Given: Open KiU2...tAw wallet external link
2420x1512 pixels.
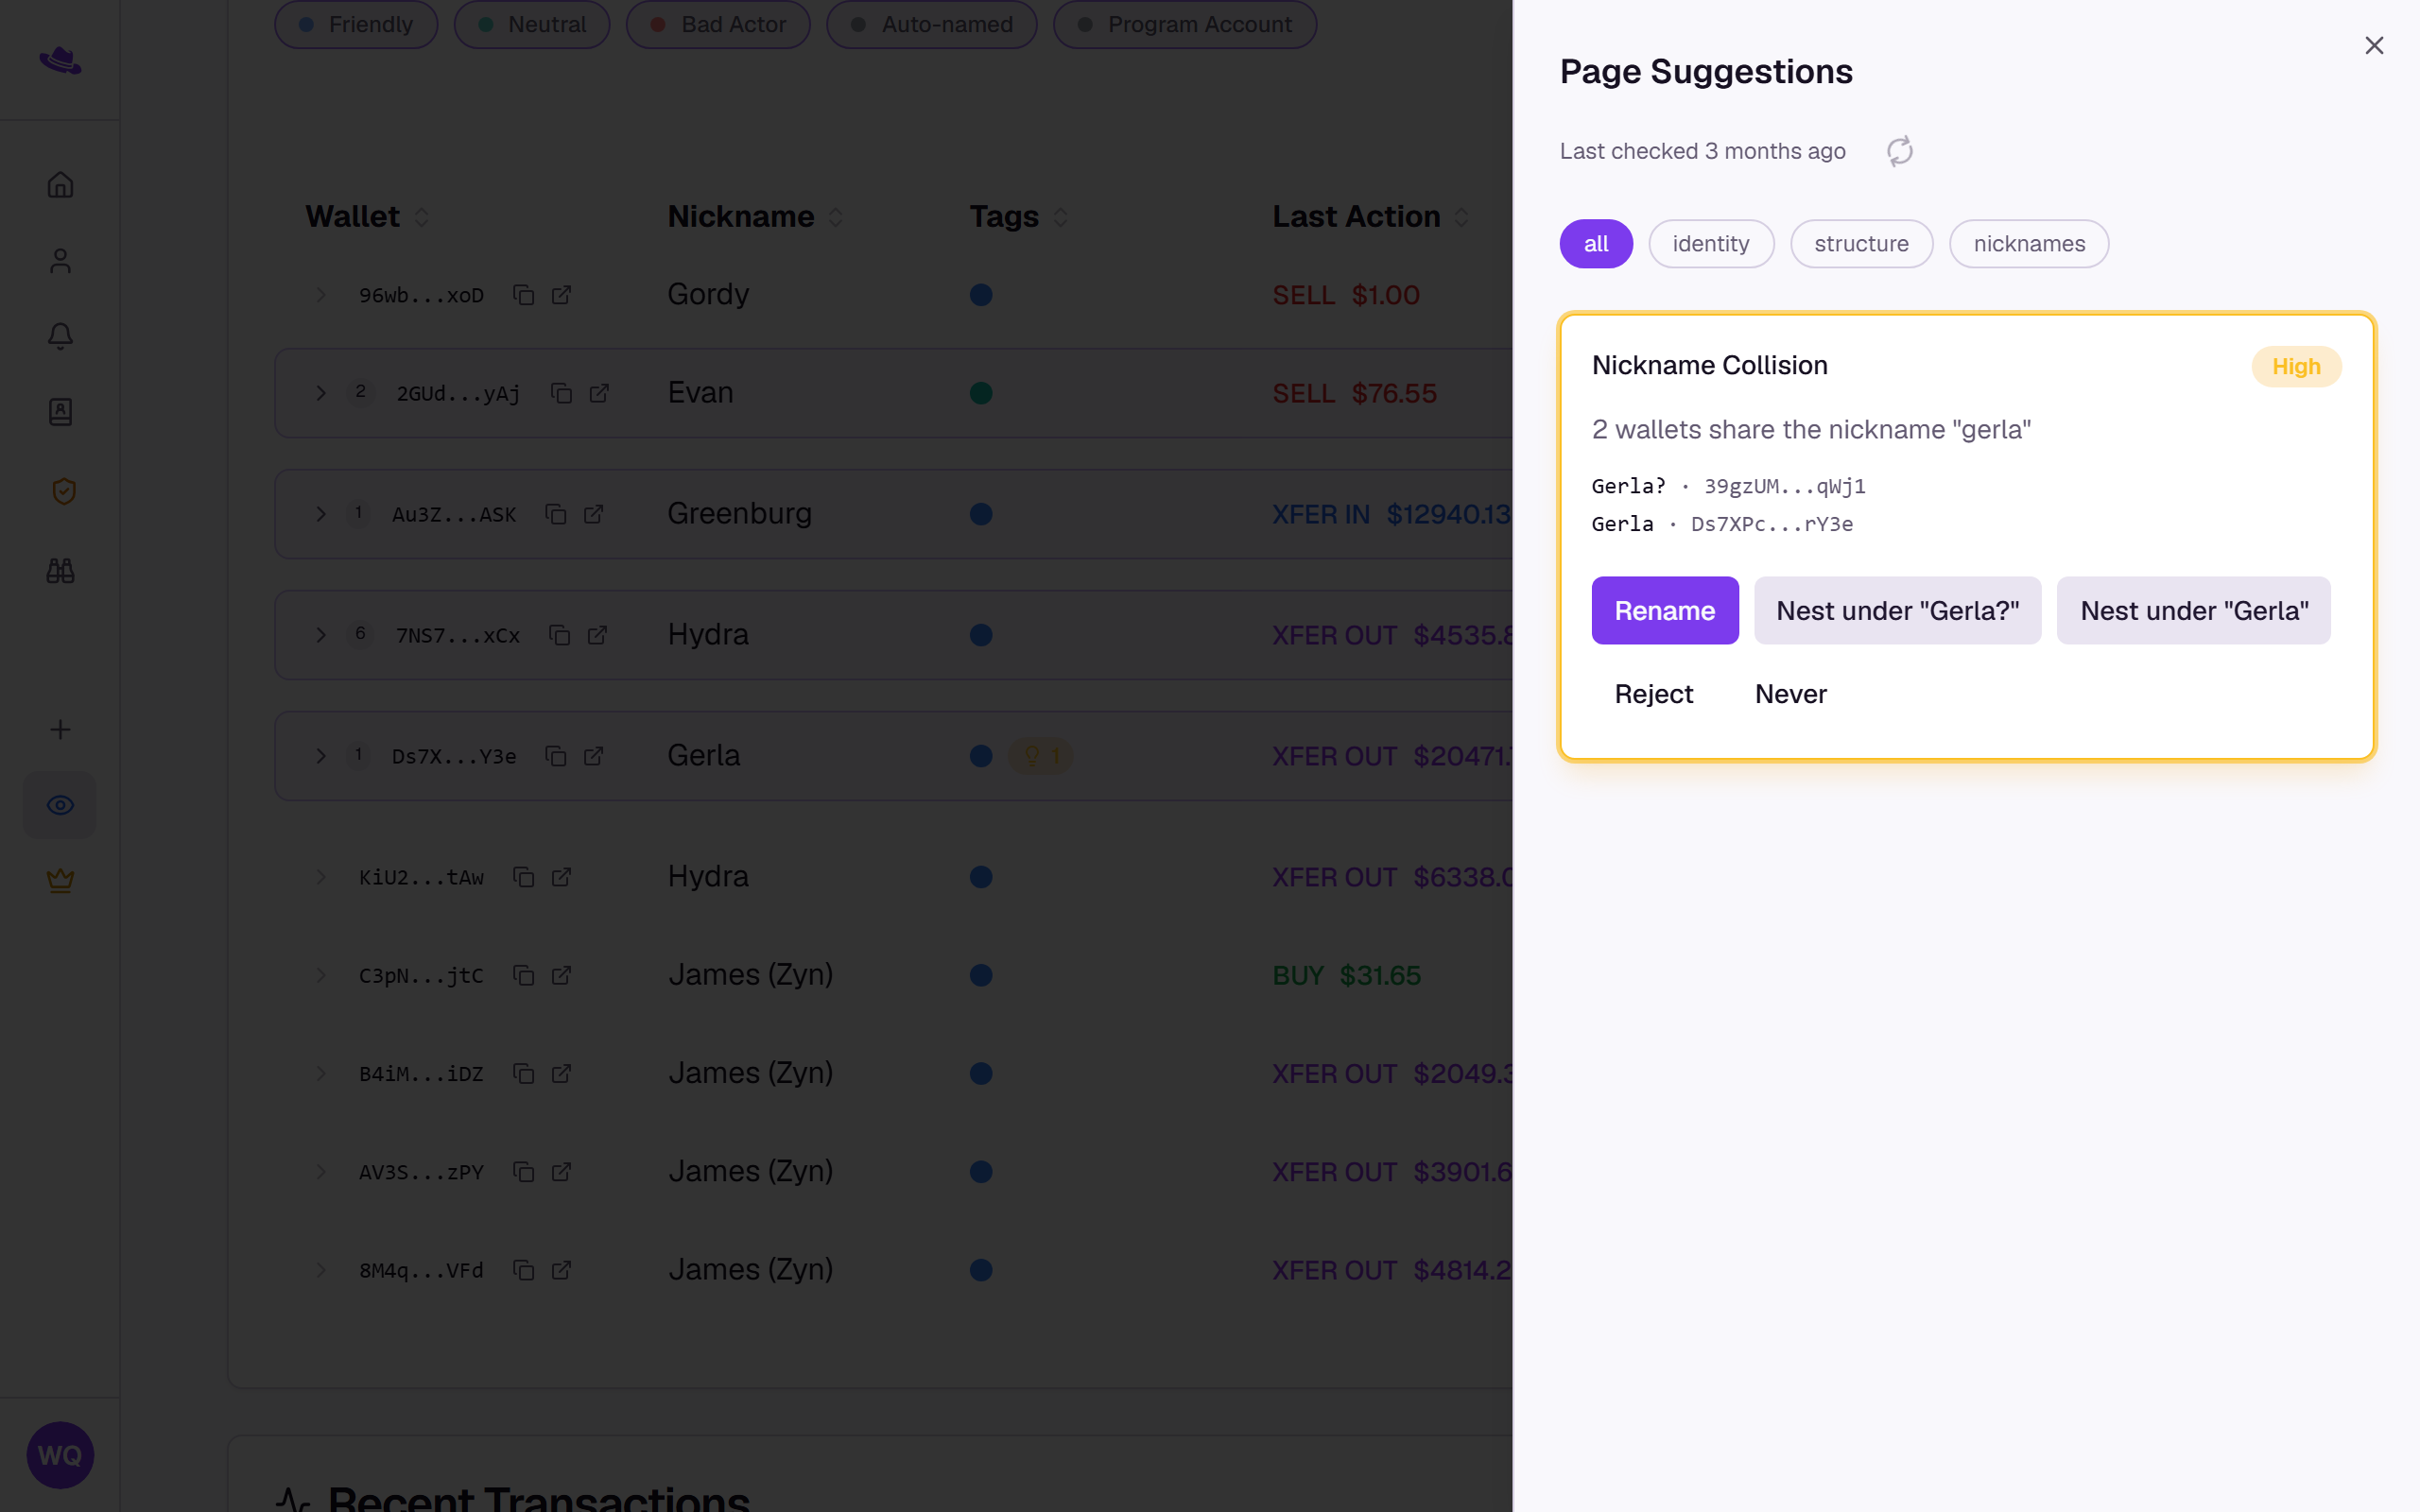Looking at the screenshot, I should point(561,877).
